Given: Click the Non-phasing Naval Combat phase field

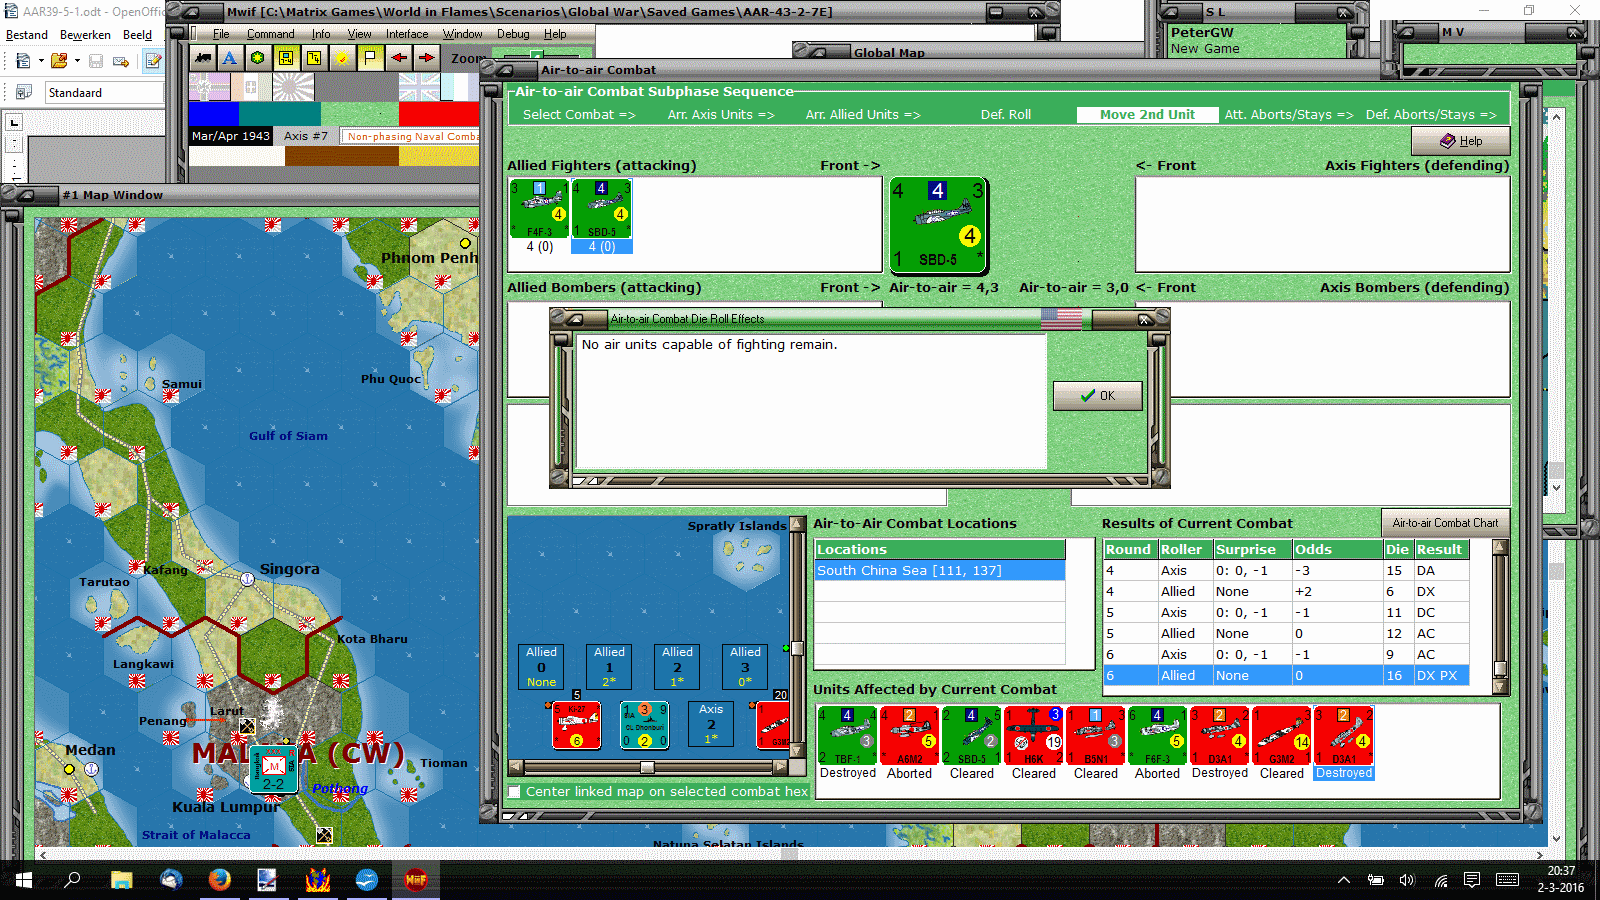Looking at the screenshot, I should [x=411, y=136].
